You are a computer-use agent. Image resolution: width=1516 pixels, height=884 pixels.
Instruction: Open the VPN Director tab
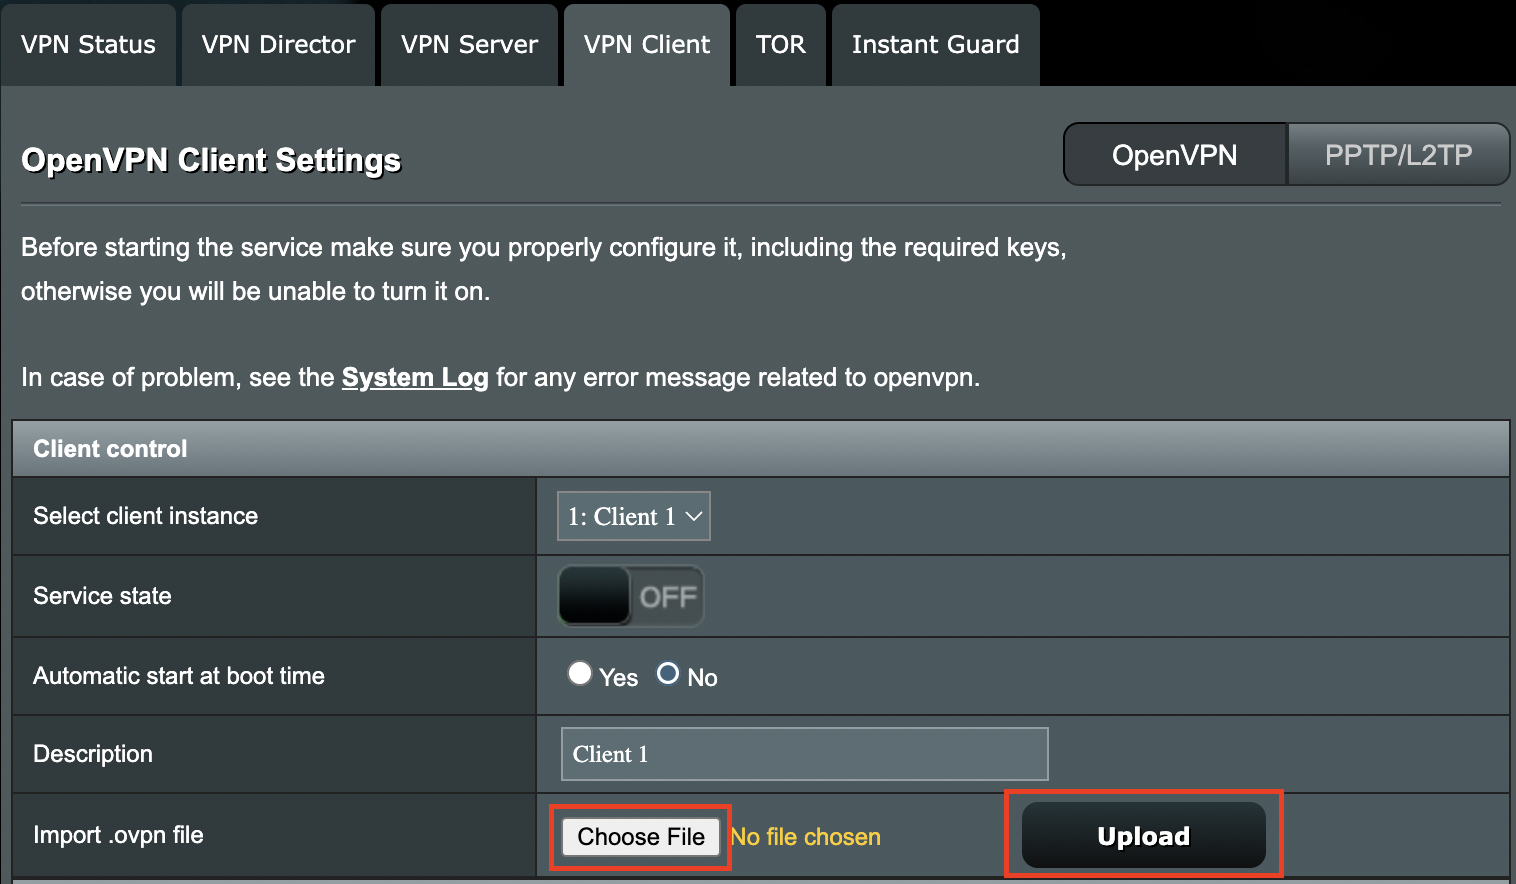click(278, 45)
